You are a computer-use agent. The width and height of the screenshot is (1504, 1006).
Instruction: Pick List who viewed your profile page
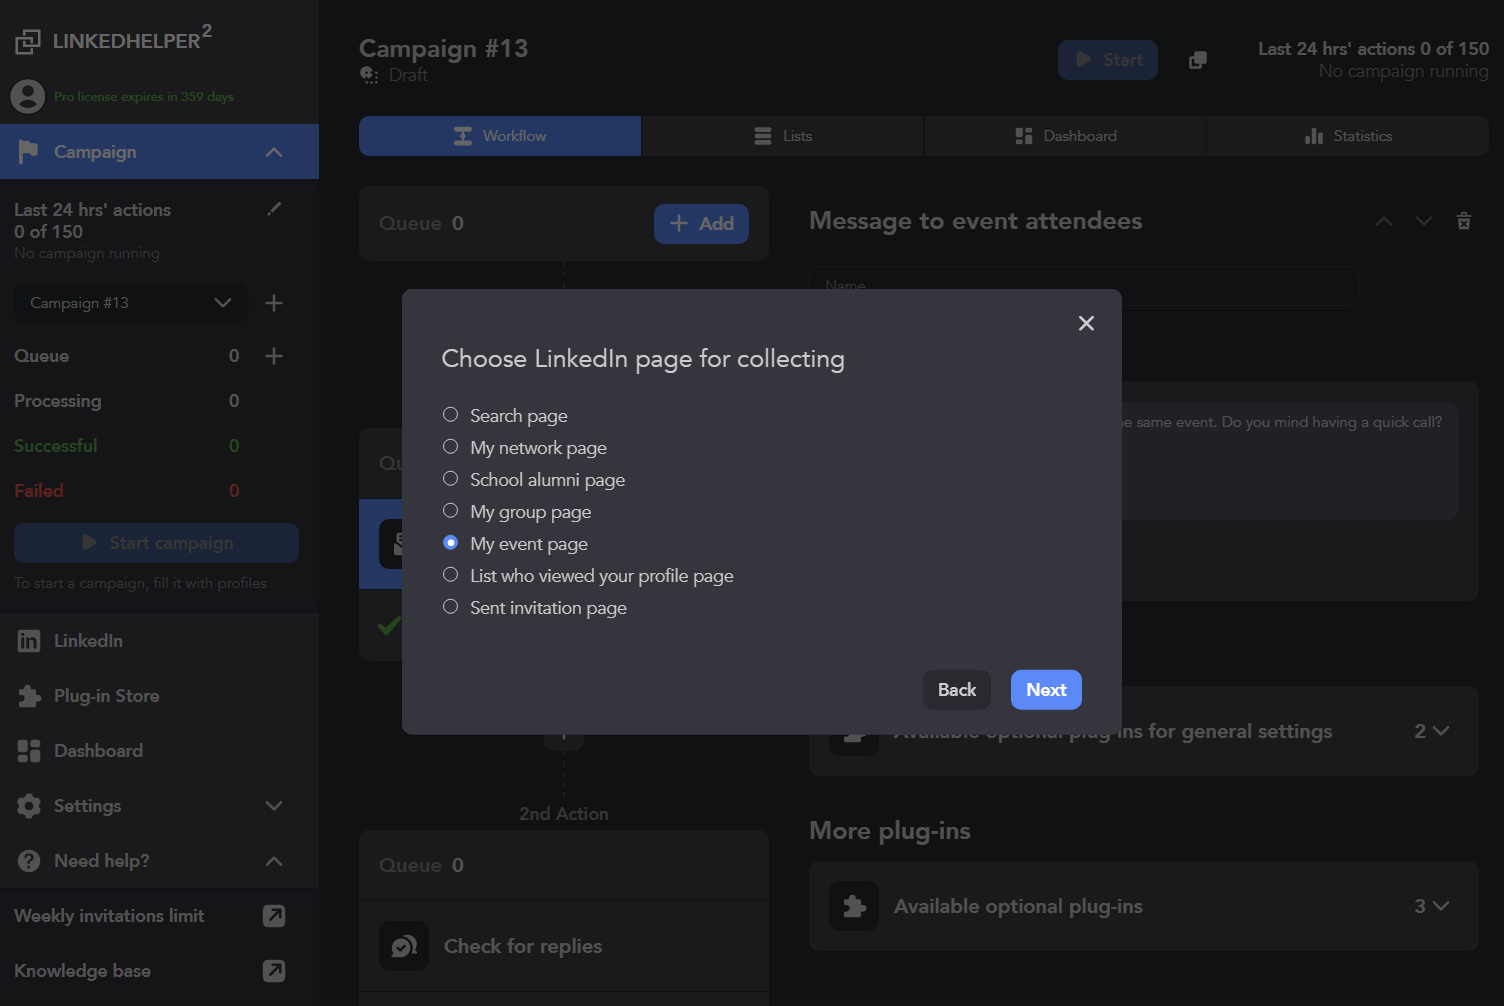pyautogui.click(x=450, y=575)
